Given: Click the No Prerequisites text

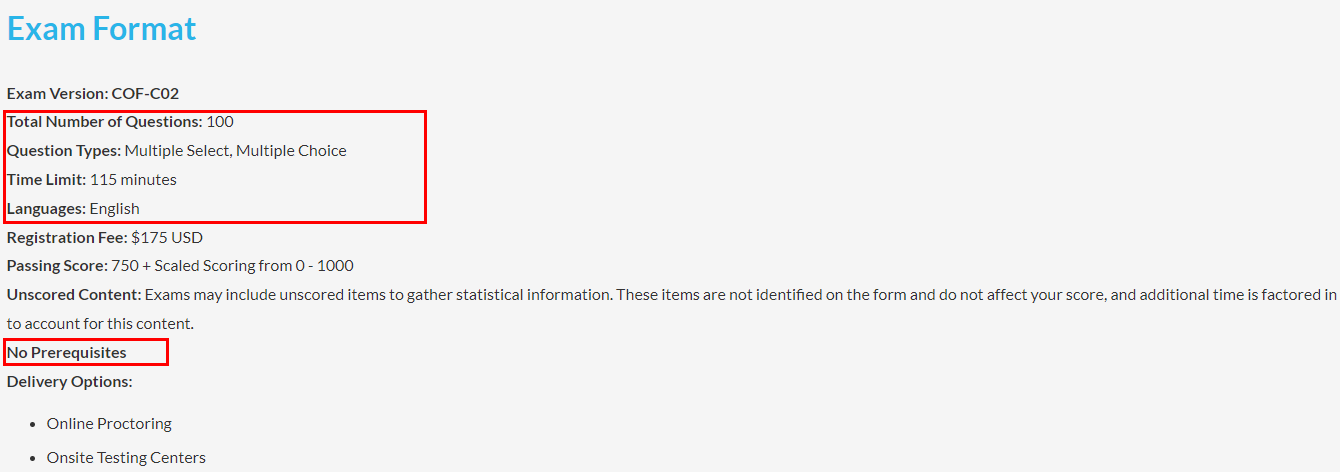Looking at the screenshot, I should pos(67,353).
